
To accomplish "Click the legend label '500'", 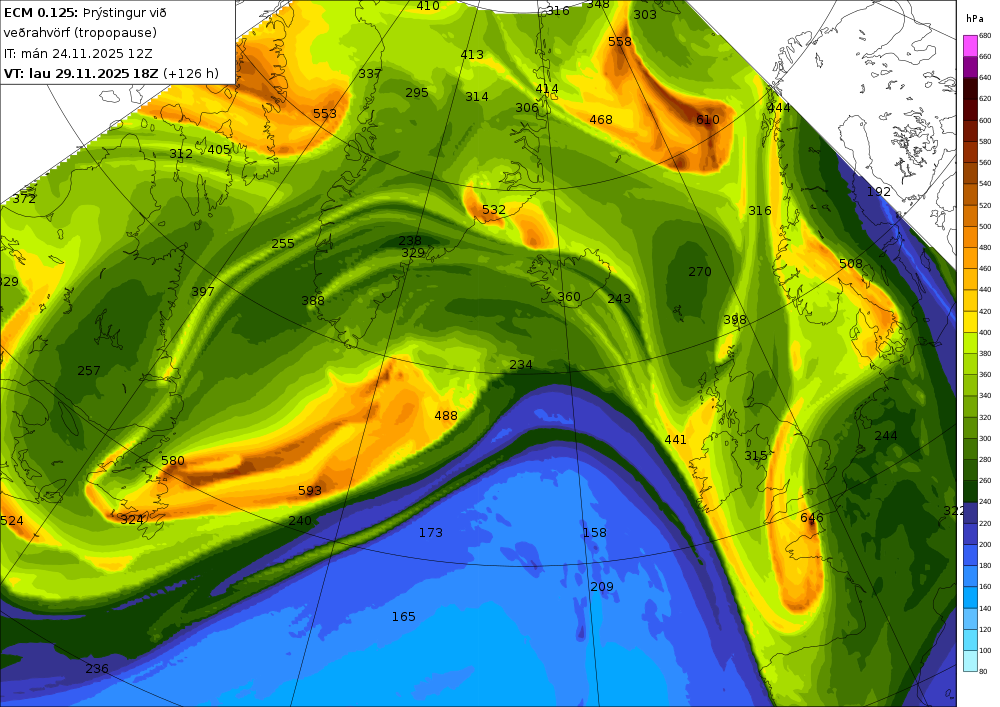I will (985, 226).
